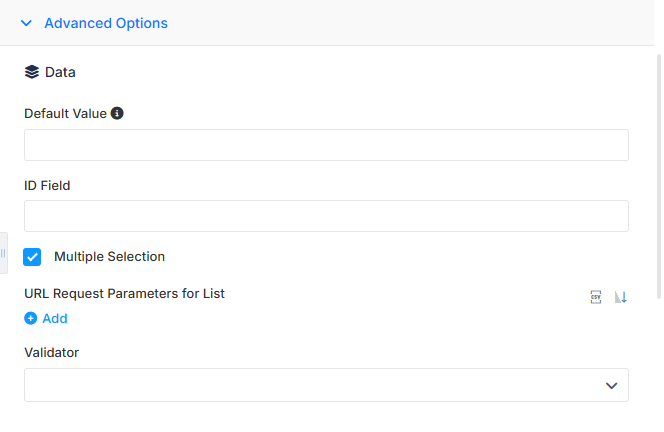The width and height of the screenshot is (664, 432).
Task: Click the vertical scrollbar on the right
Action: (658, 177)
